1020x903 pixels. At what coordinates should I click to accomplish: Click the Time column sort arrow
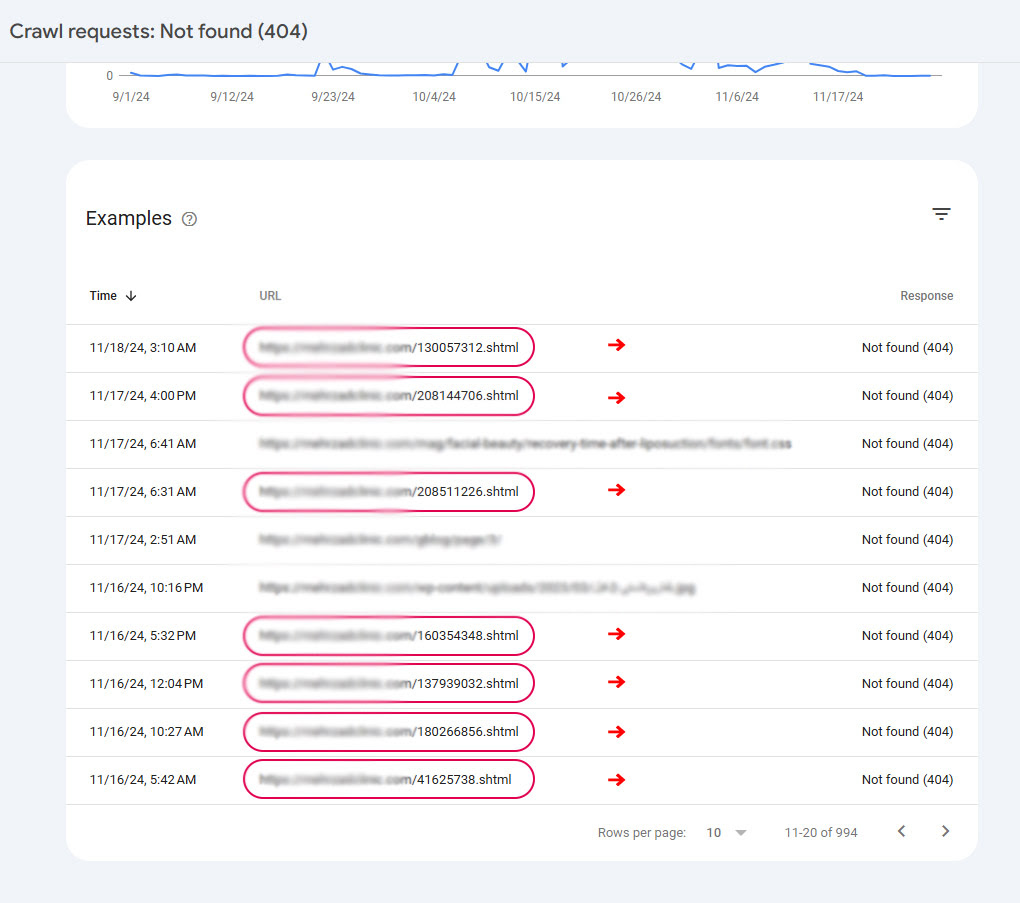[x=131, y=296]
